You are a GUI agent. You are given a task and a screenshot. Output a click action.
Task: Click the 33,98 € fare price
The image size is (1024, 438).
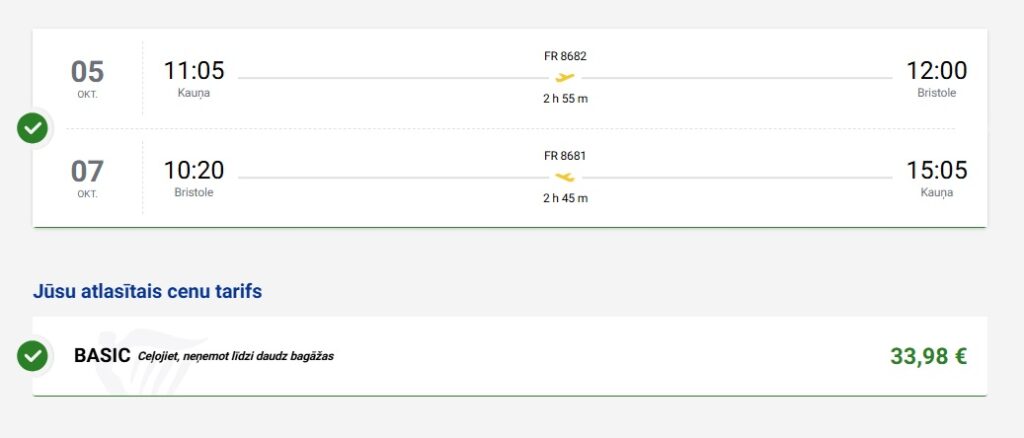click(928, 356)
